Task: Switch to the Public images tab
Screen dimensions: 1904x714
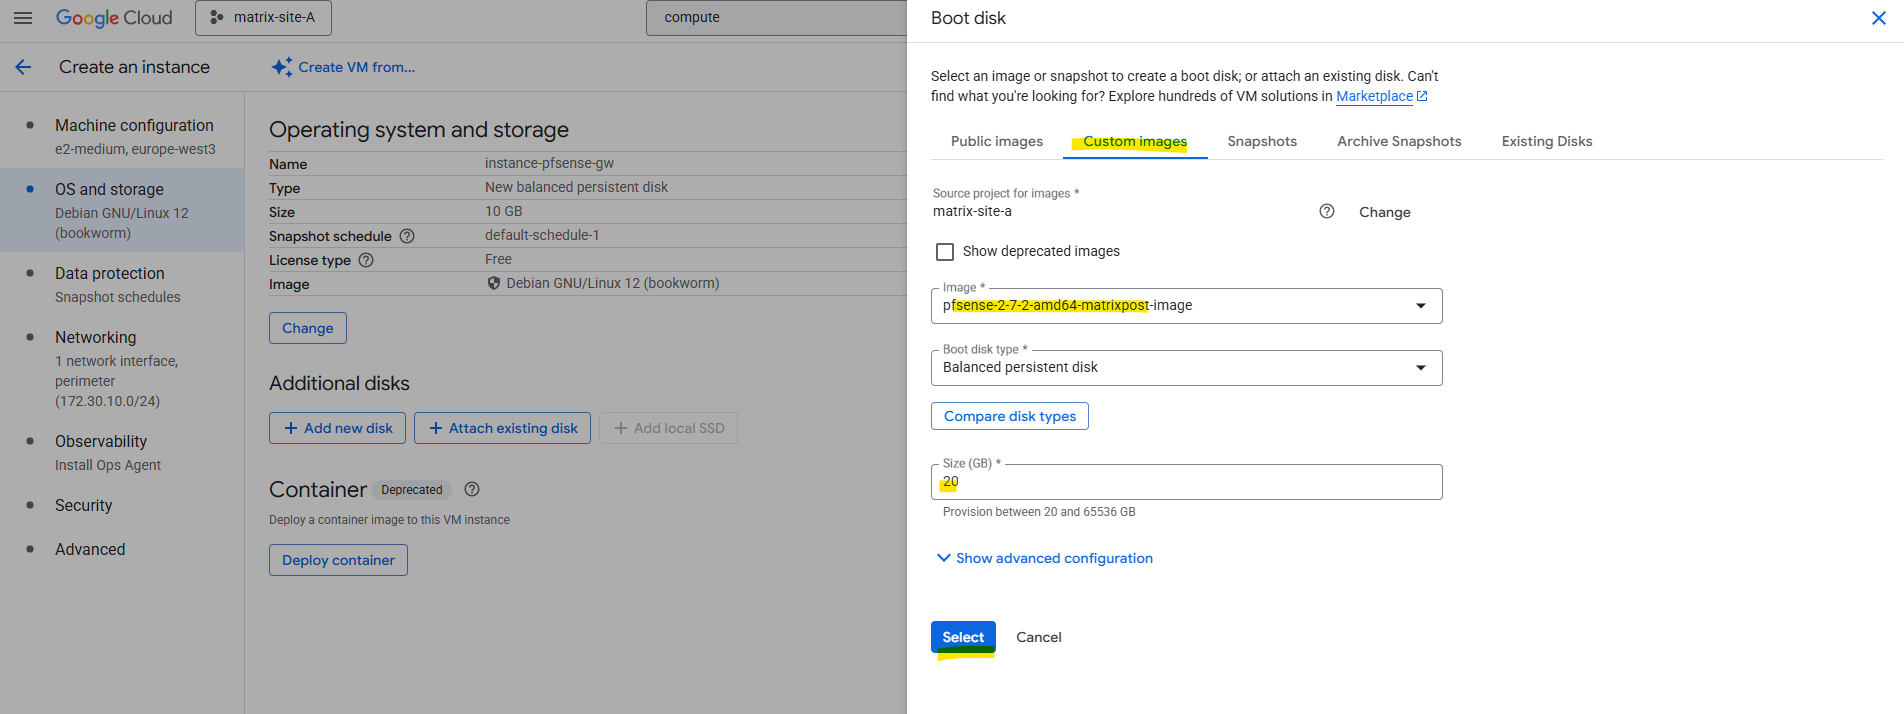Action: point(996,141)
